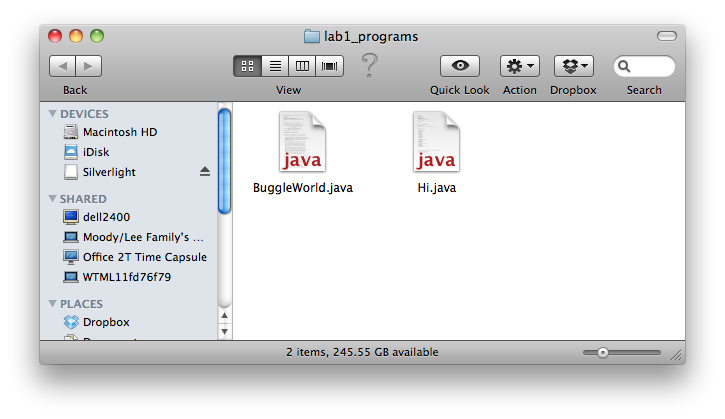Viewport: 725px width, 419px height.
Task: Click the window resize grip
Action: pyautogui.click(x=676, y=355)
